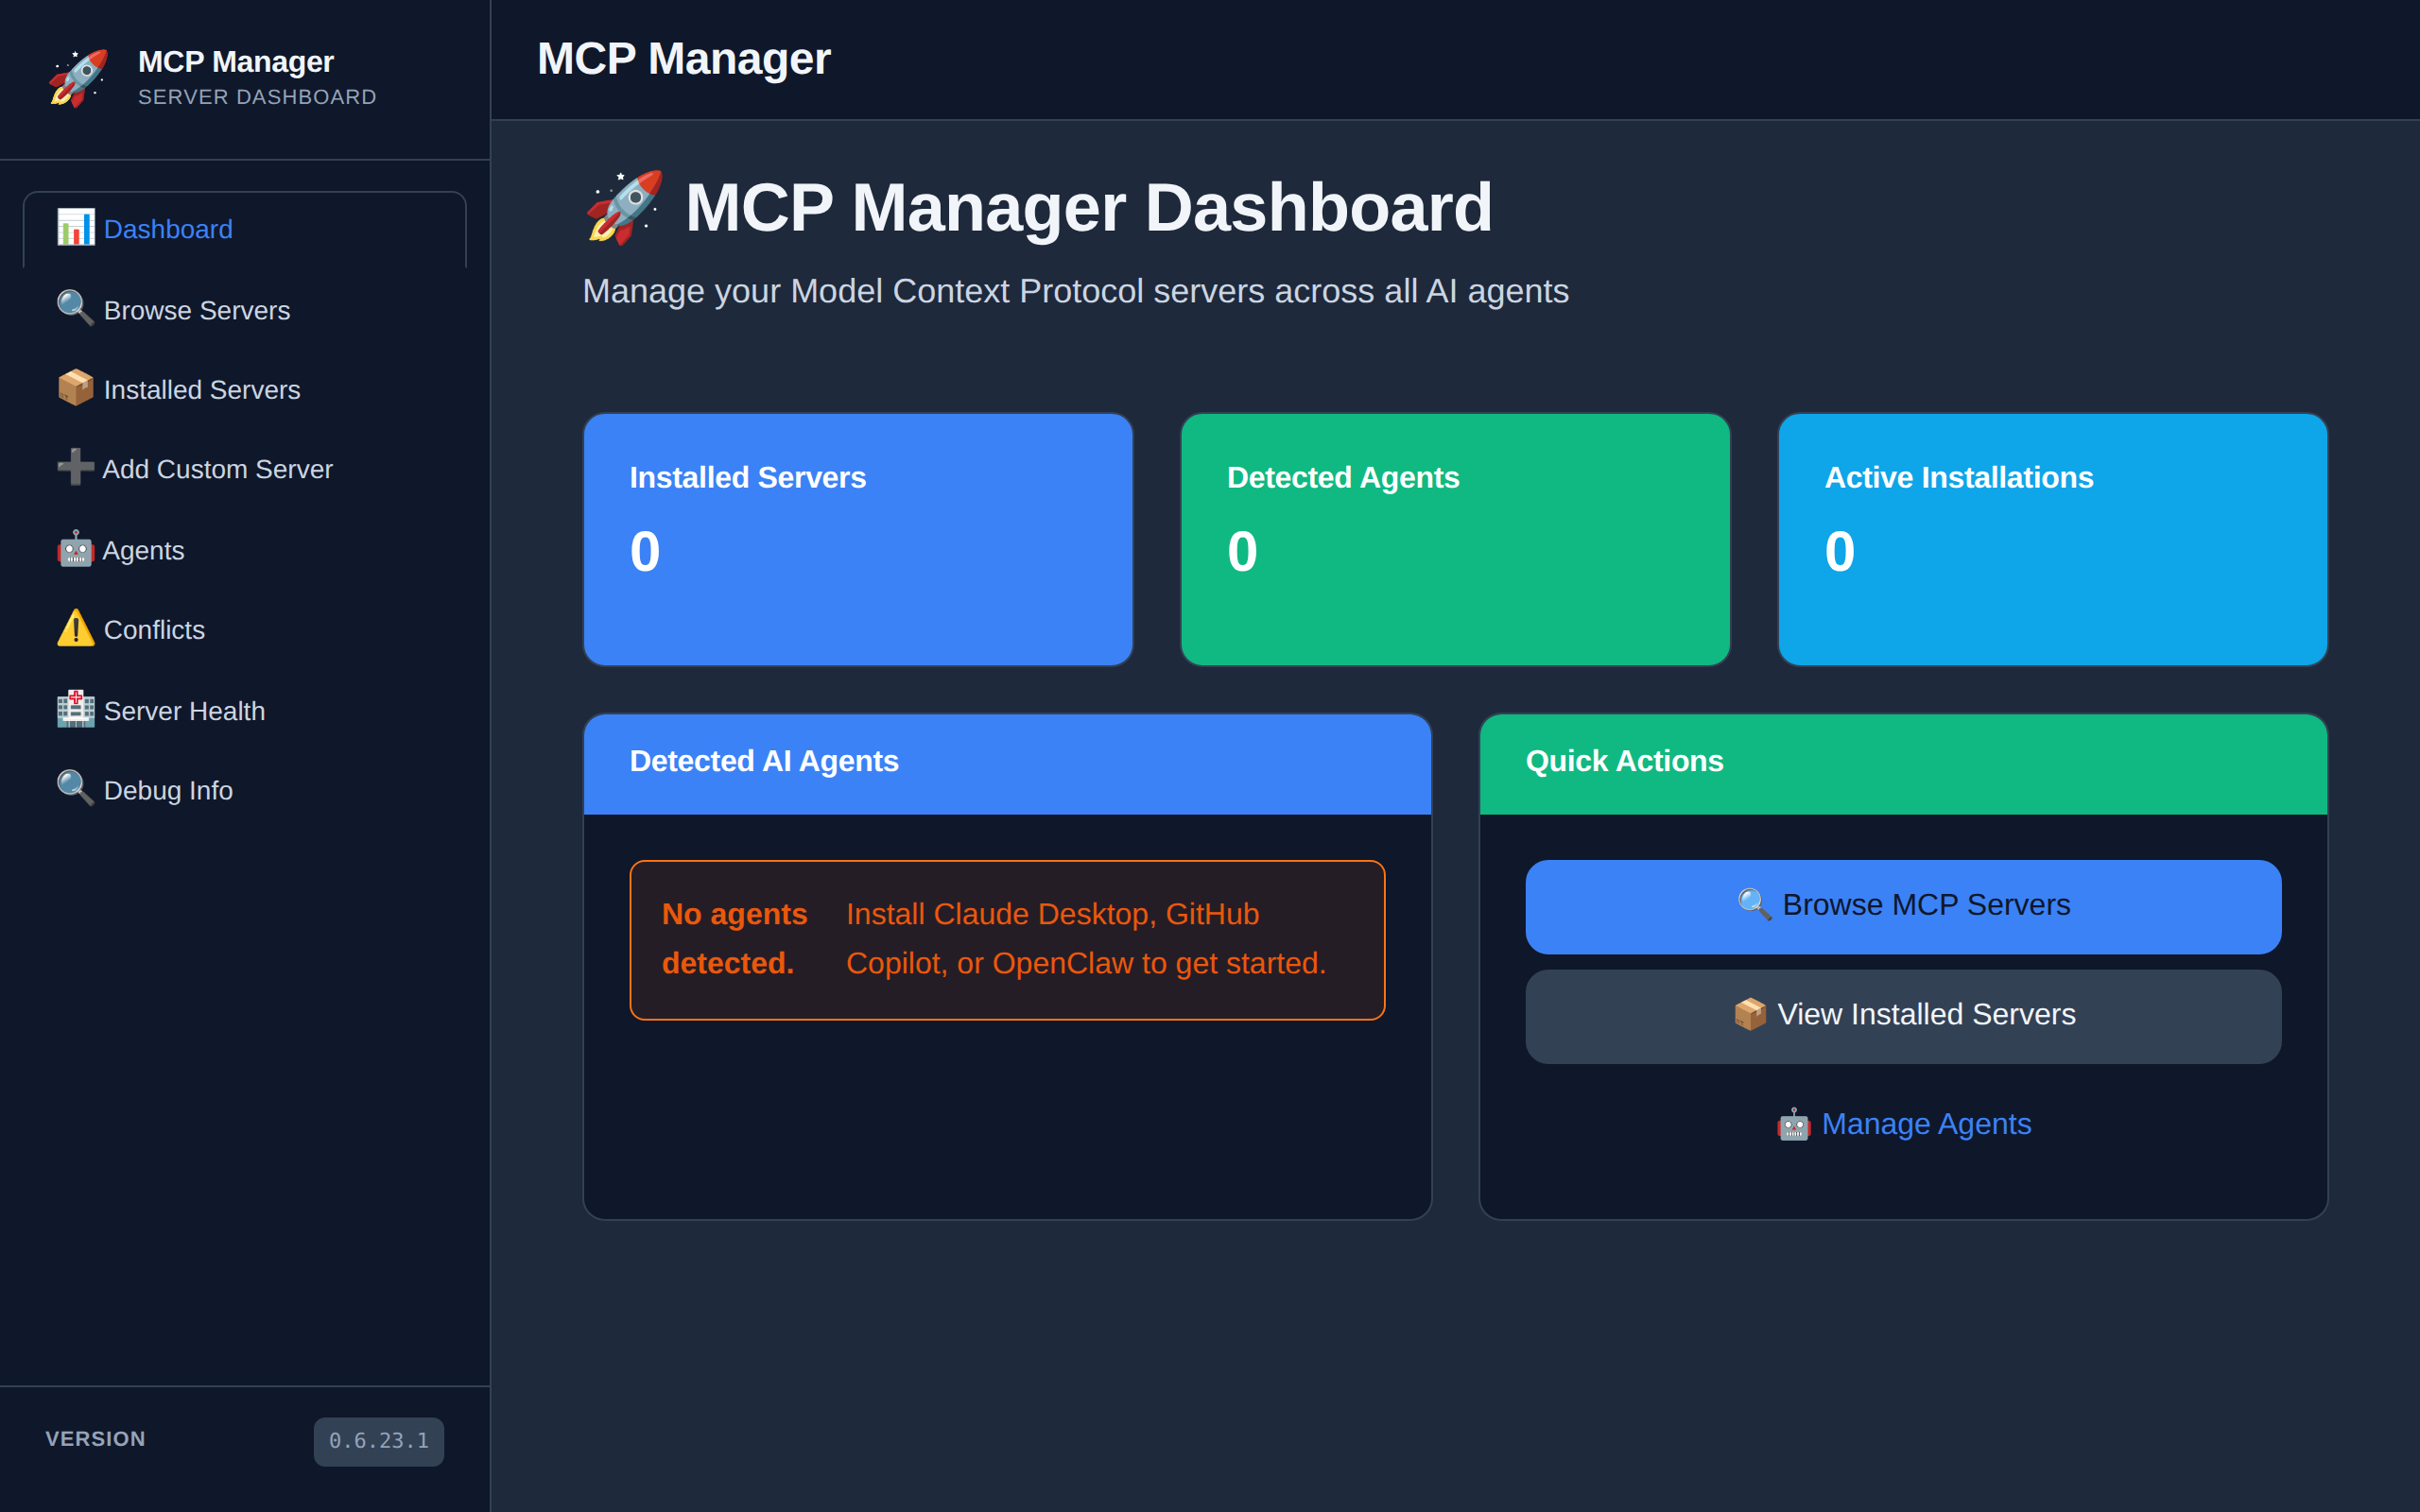Click the Server Health hospital icon

(x=76, y=709)
